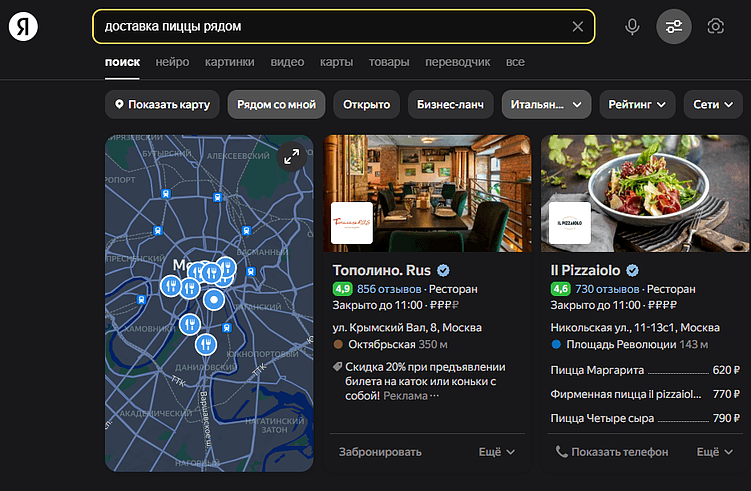The image size is (751, 491).
Task: Click the Забронировать button
Action: 380,452
